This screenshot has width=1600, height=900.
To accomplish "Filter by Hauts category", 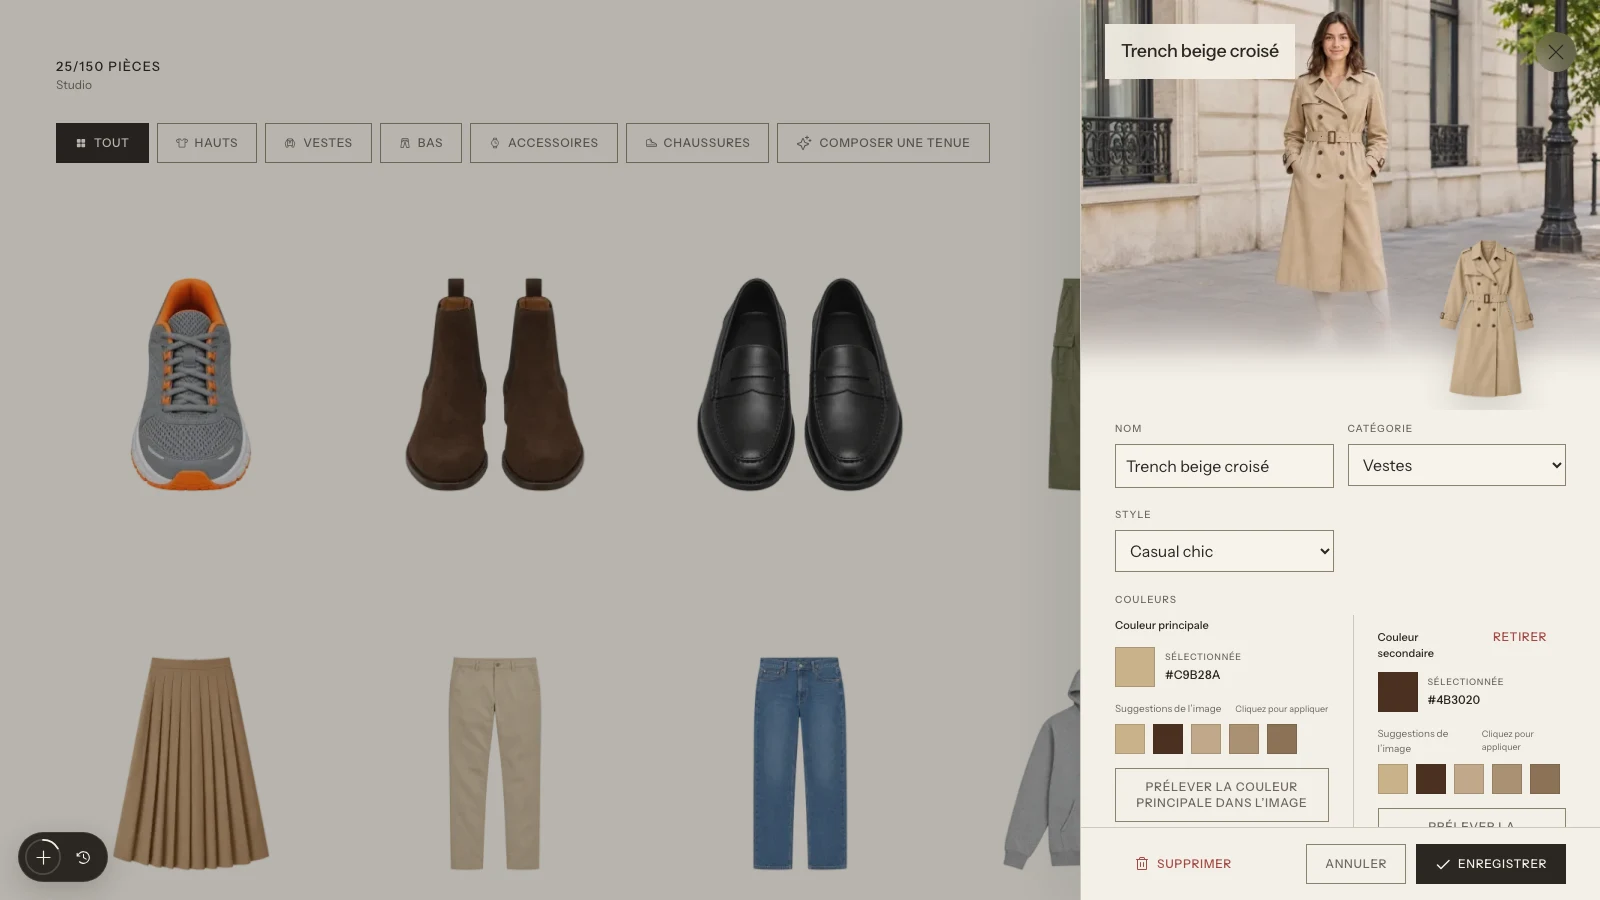I will 207,143.
